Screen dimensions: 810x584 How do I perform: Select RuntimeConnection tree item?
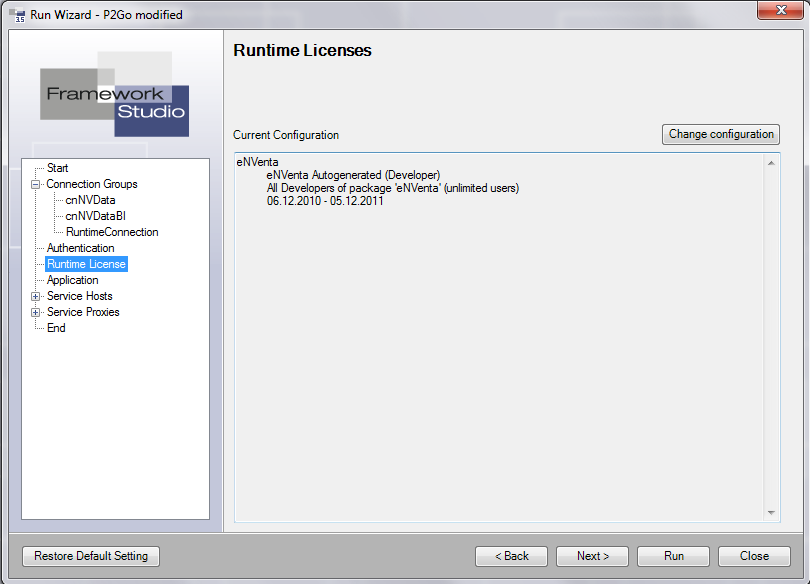click(112, 232)
